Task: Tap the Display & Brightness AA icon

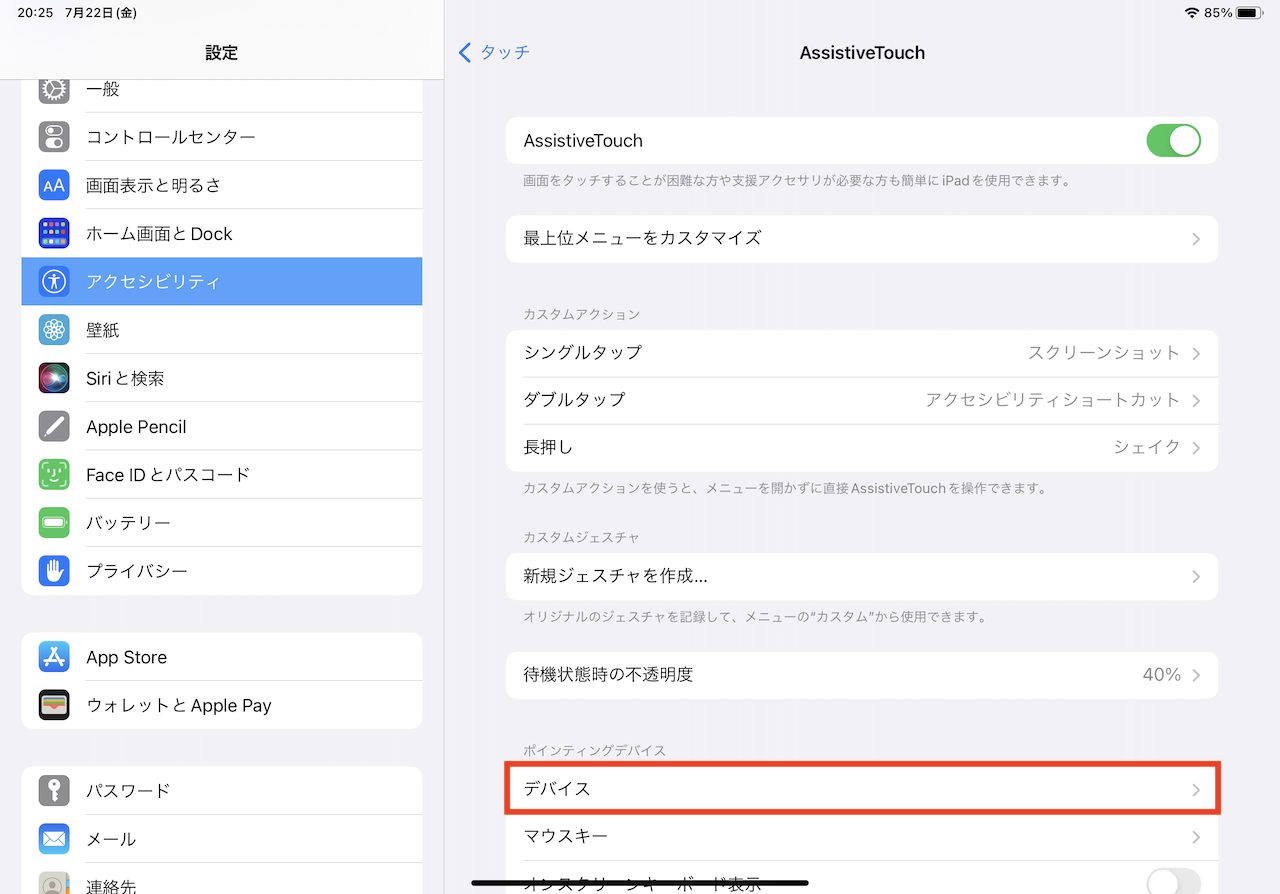Action: (54, 185)
